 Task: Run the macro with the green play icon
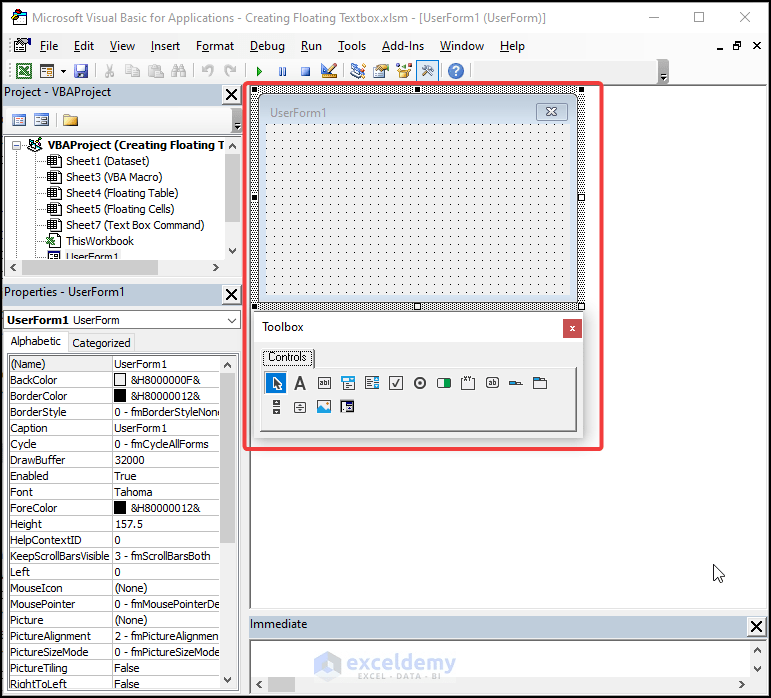[x=259, y=72]
